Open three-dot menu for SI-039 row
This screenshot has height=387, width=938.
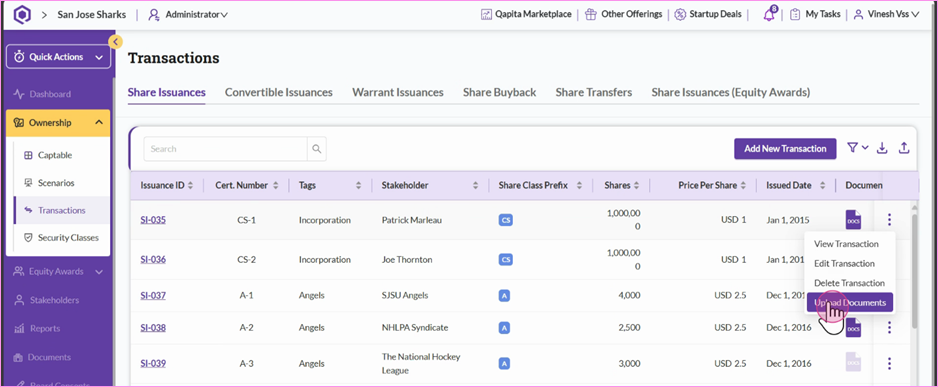[890, 363]
